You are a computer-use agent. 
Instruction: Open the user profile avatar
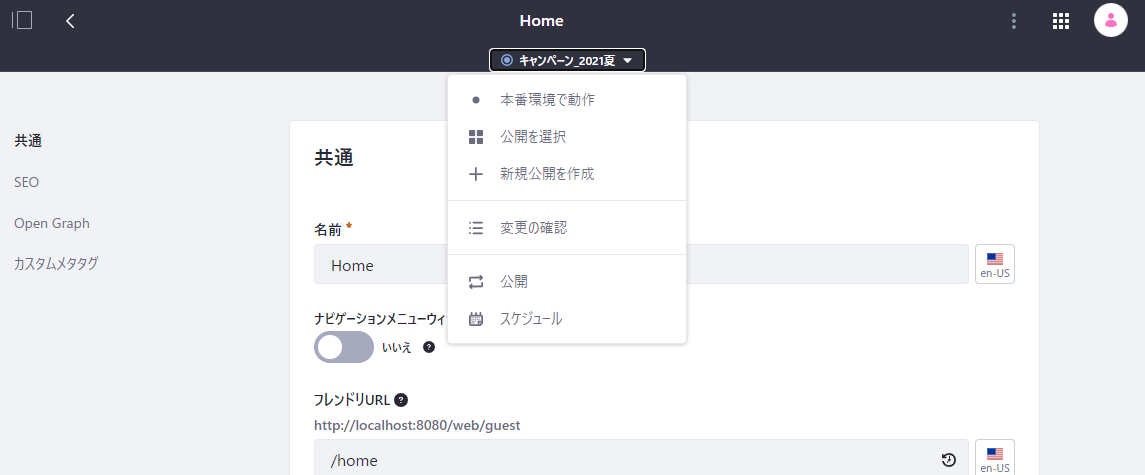[1111, 20]
